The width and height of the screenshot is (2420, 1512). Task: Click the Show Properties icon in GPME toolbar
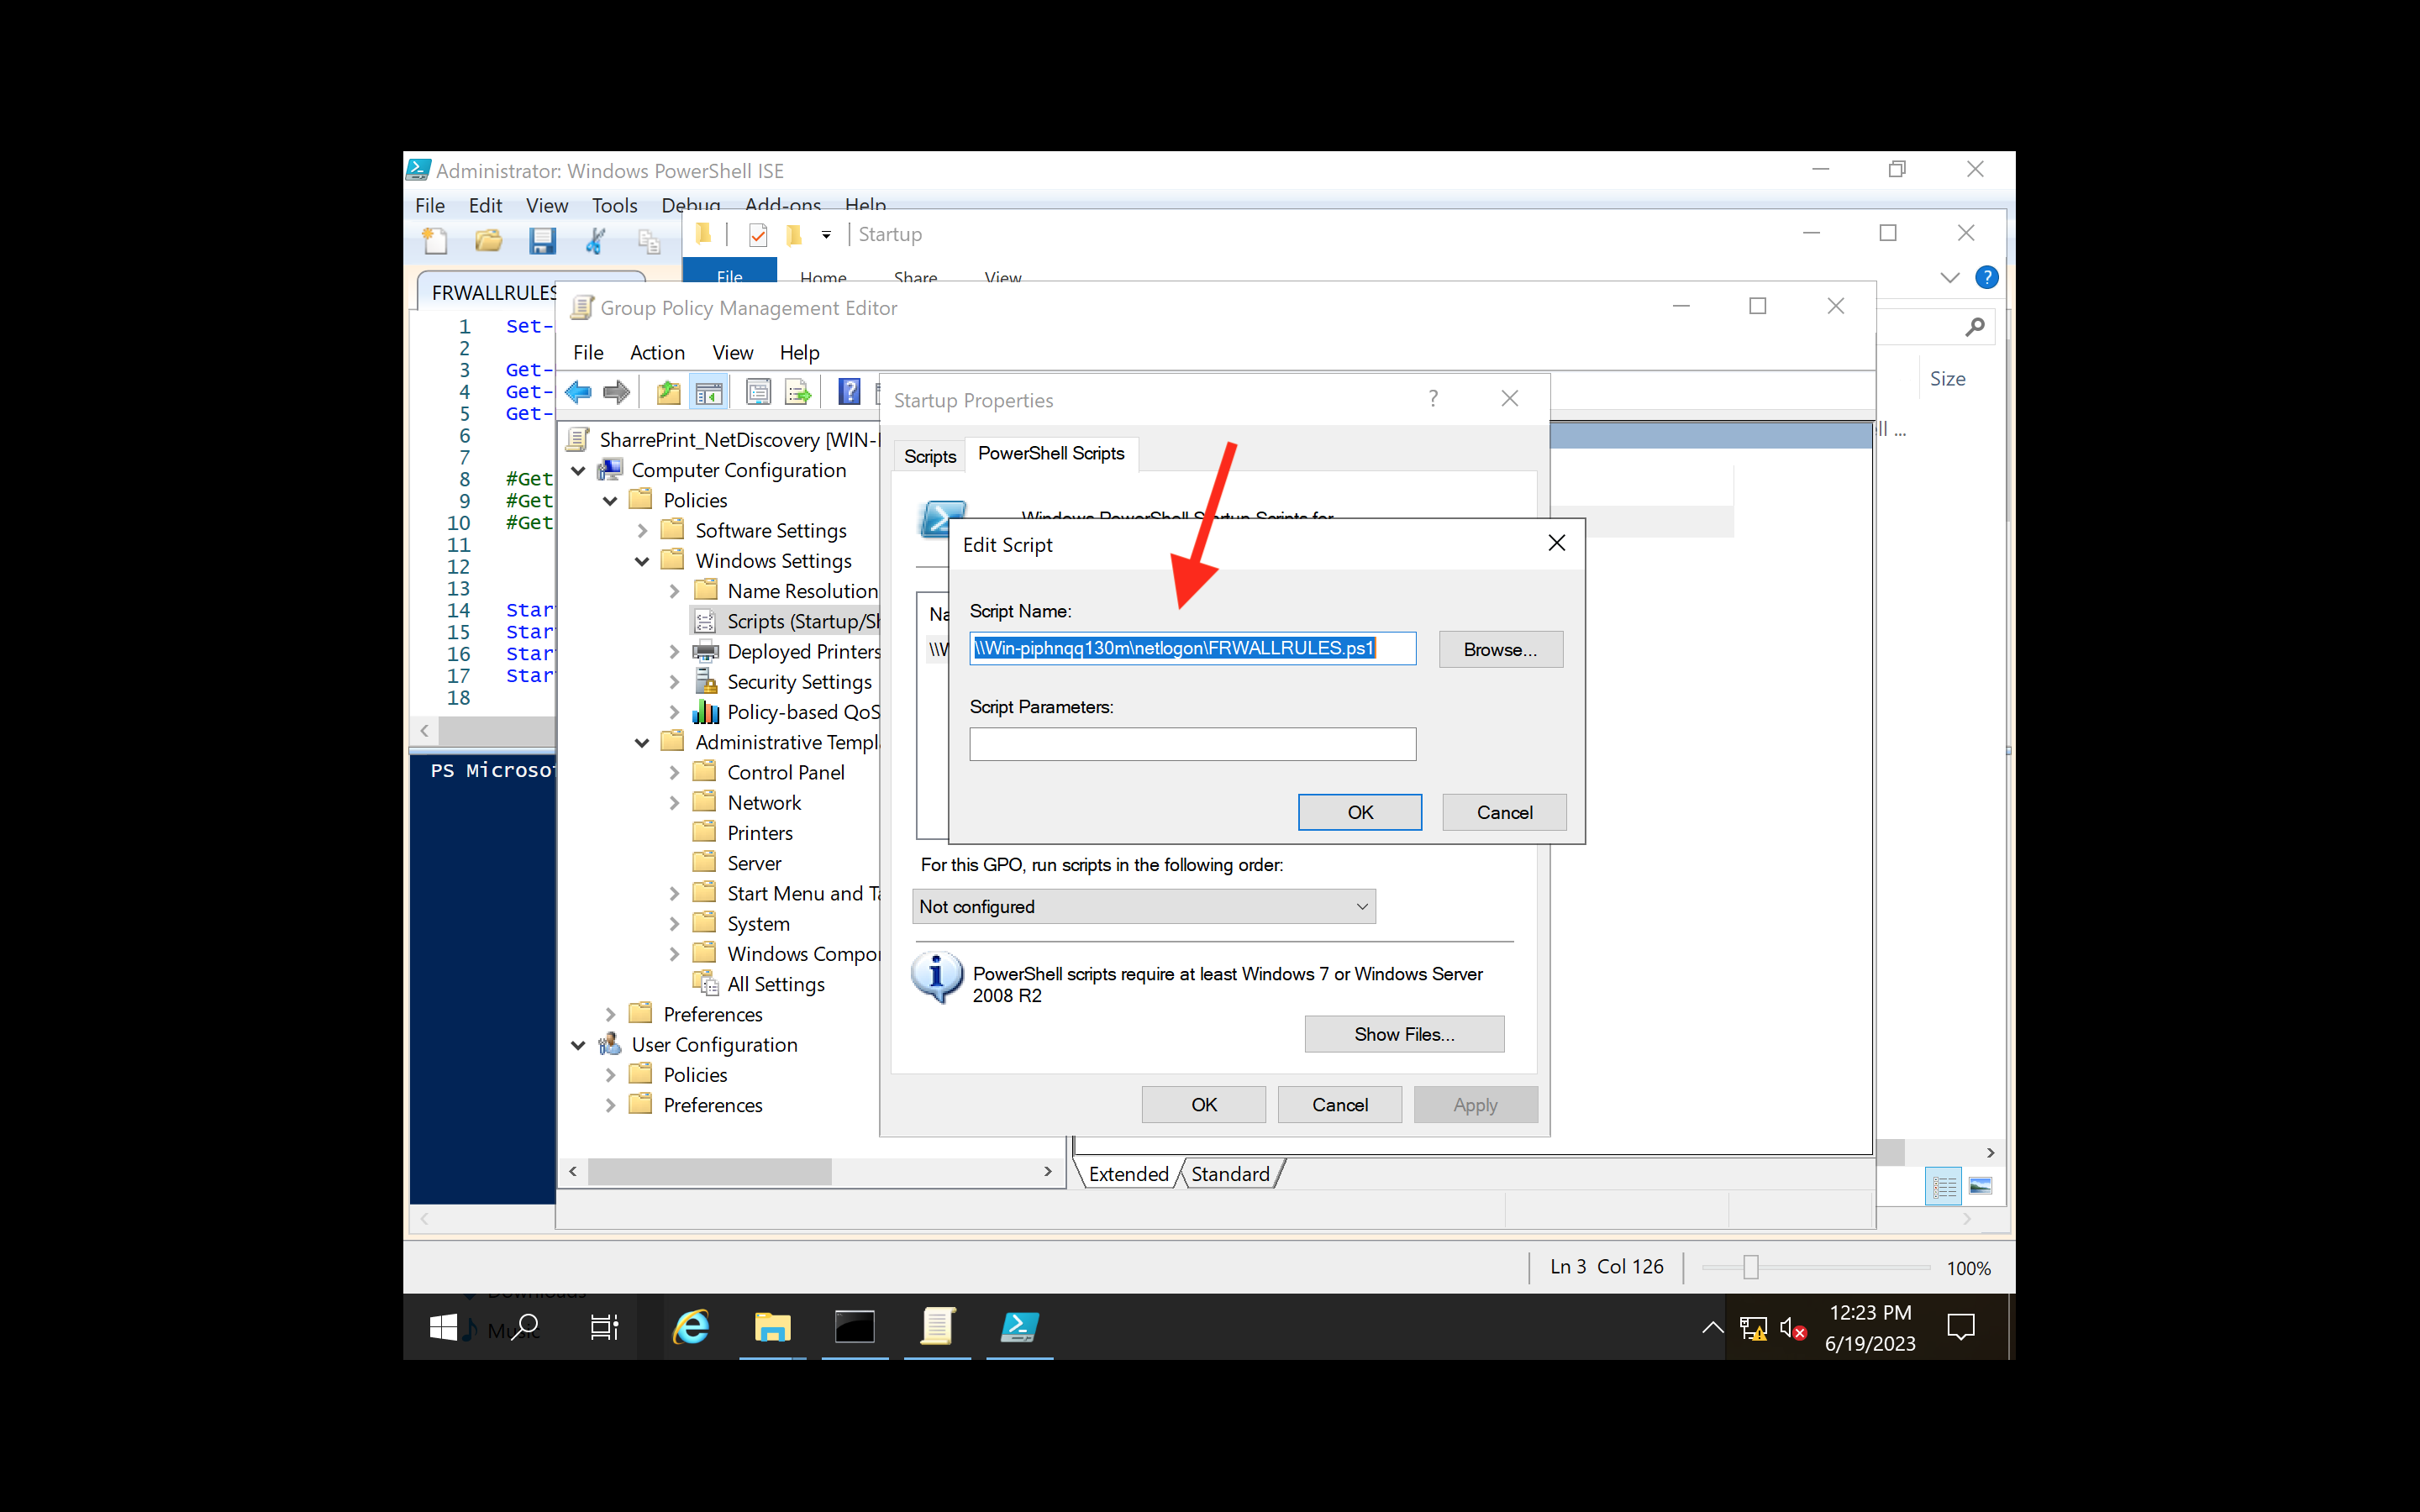(x=758, y=391)
